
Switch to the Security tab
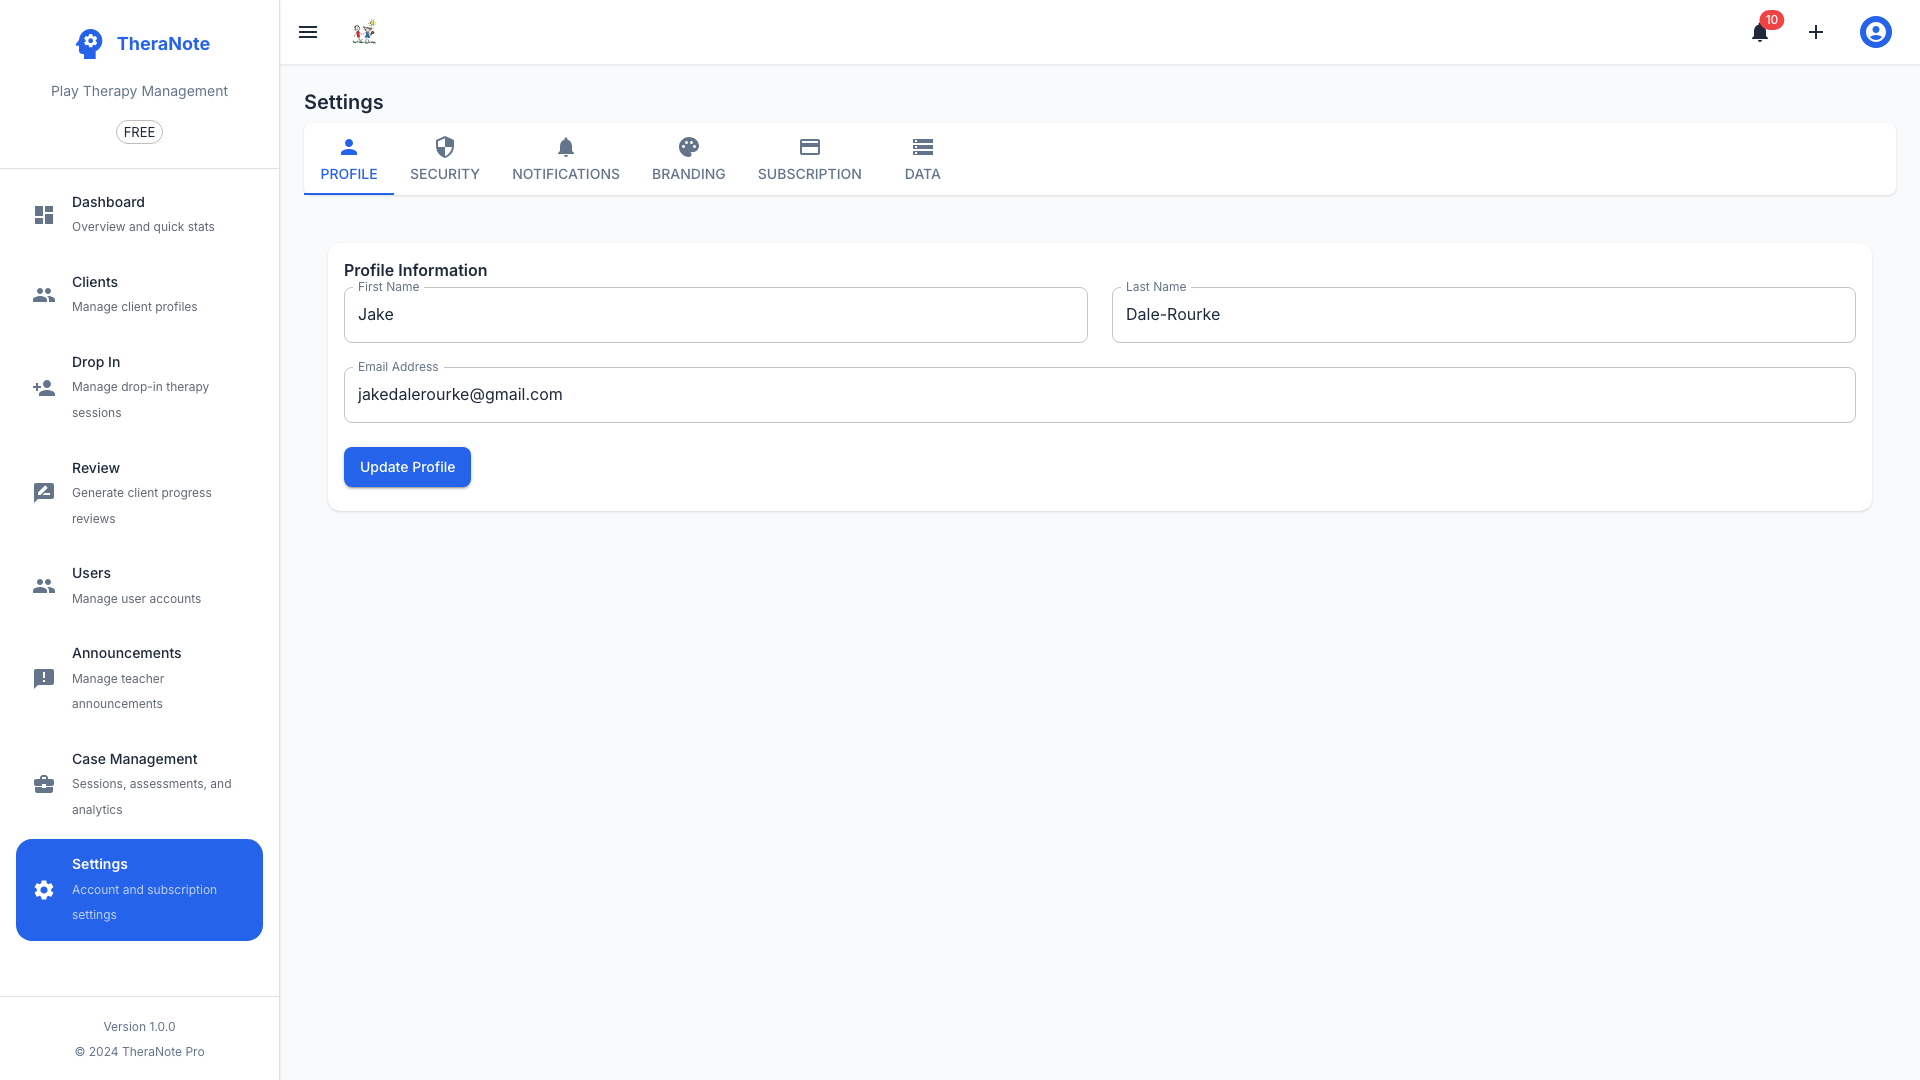tap(444, 159)
